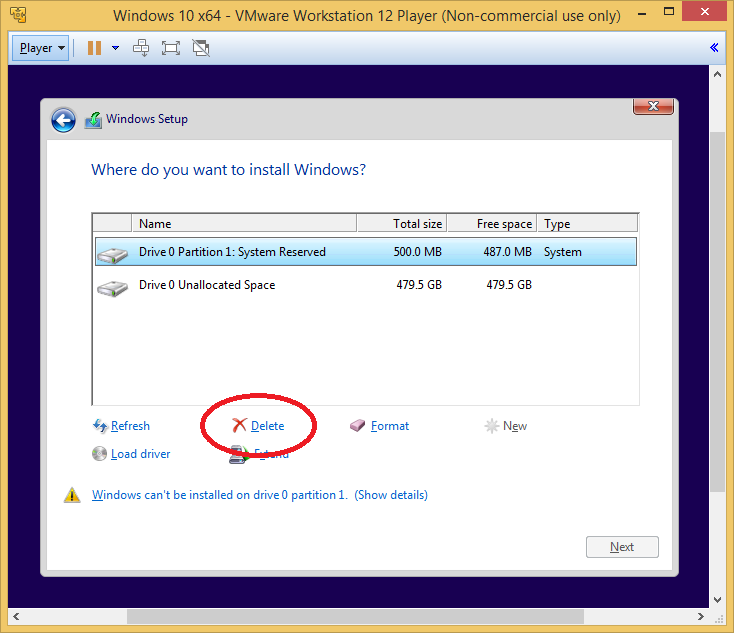The image size is (734, 633).
Task: Click the 479.5 GB total size value
Action: point(419,285)
